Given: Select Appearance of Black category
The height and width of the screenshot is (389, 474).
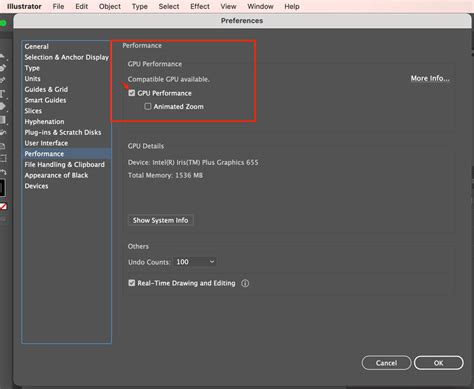Looking at the screenshot, I should (66, 175).
